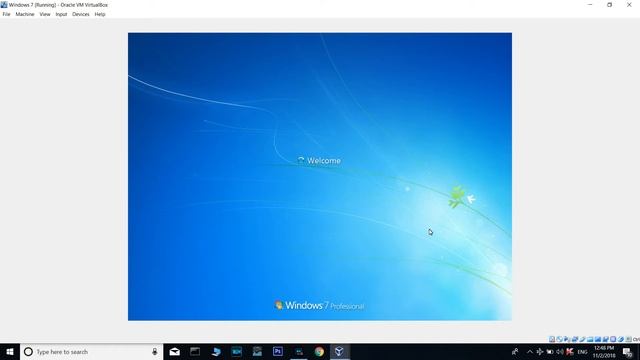Open the Help menu
This screenshot has height=360, width=640.
coord(100,14)
